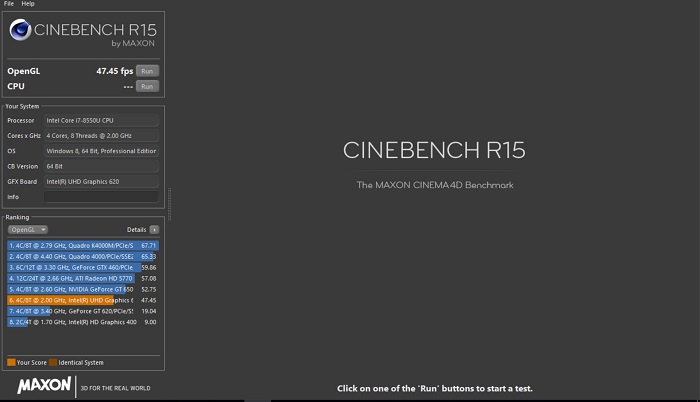Image resolution: width=700 pixels, height=402 pixels.
Task: Click the OpenGL 47.45 fps score value
Action: click(115, 71)
